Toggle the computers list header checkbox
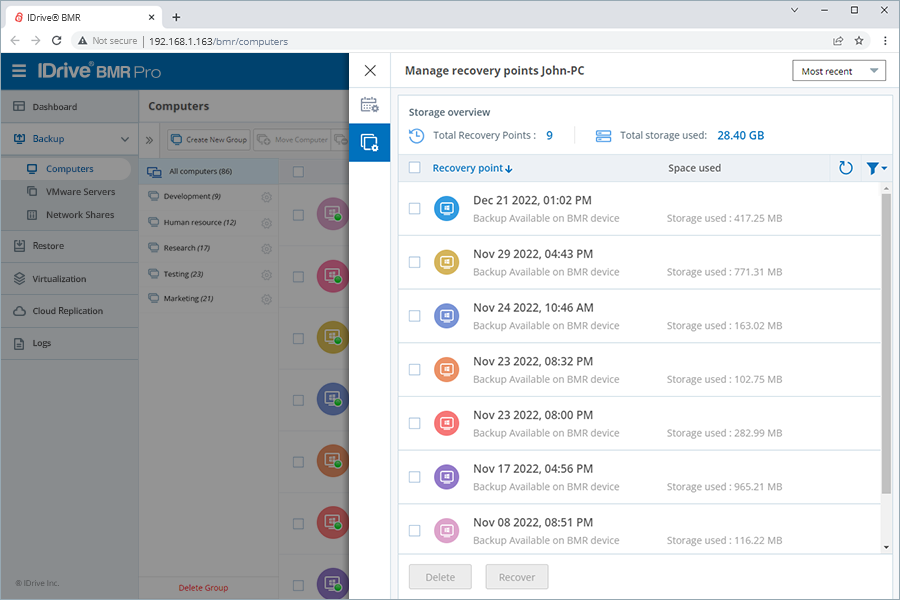The image size is (900, 600). [298, 172]
